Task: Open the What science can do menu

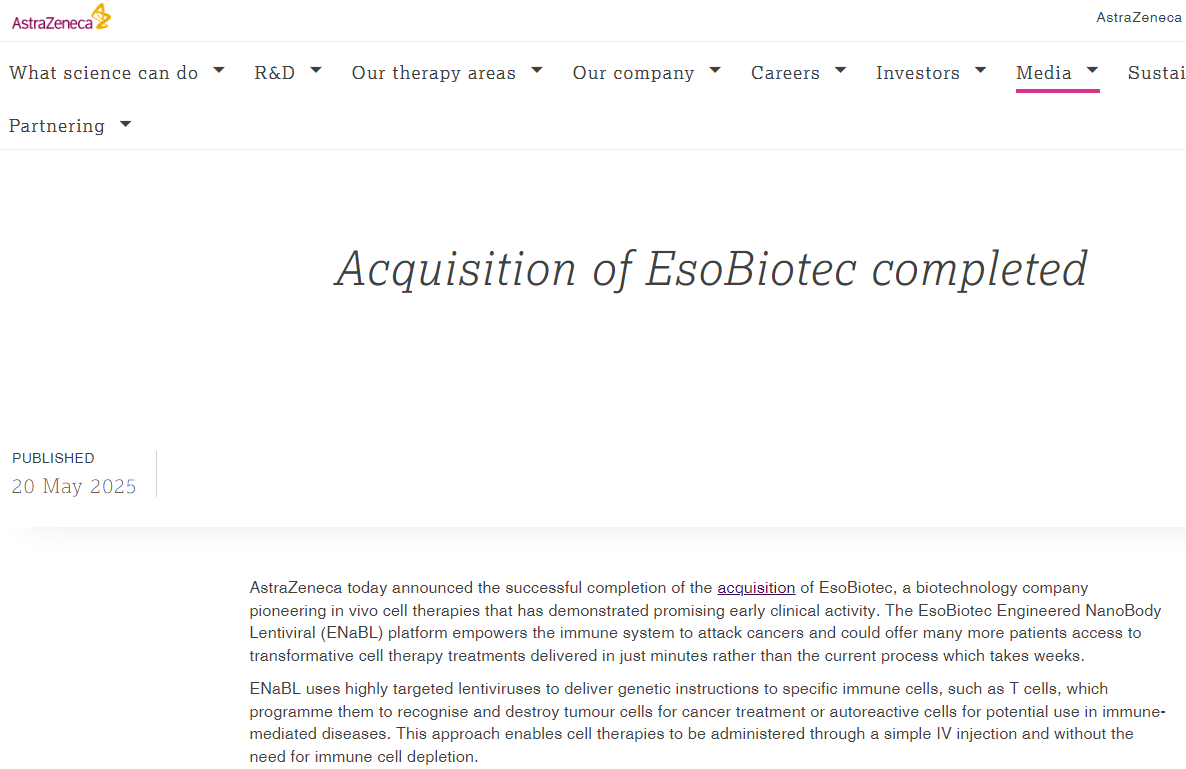Action: (x=104, y=73)
